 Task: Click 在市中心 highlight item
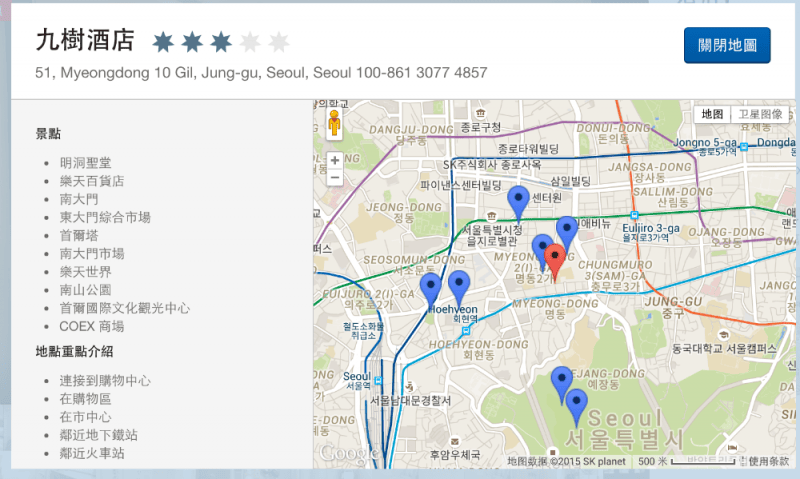pos(85,417)
